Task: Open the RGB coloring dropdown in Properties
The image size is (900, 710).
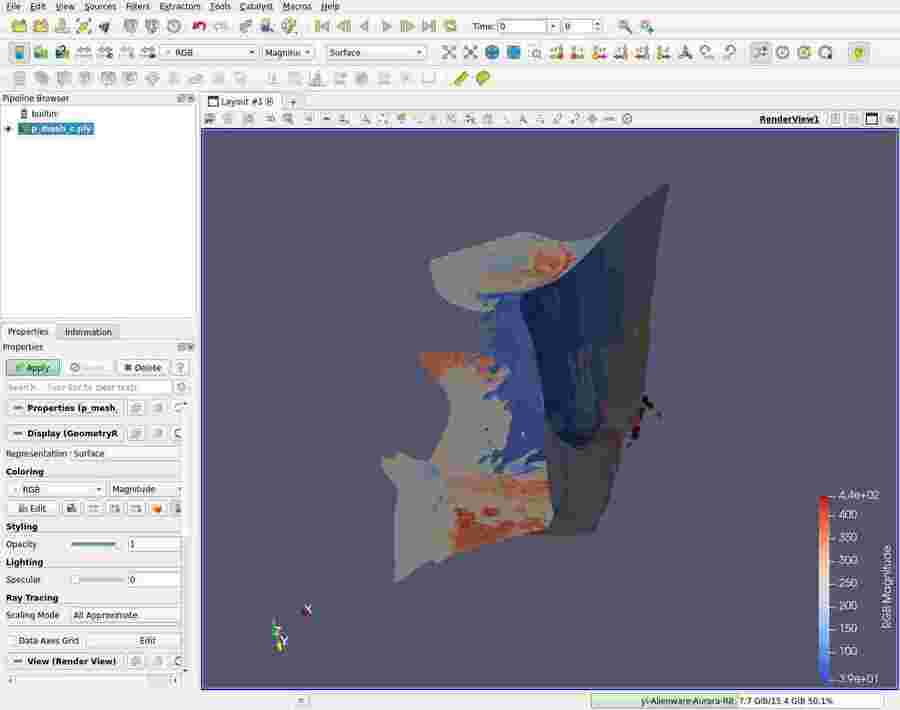Action: point(56,489)
